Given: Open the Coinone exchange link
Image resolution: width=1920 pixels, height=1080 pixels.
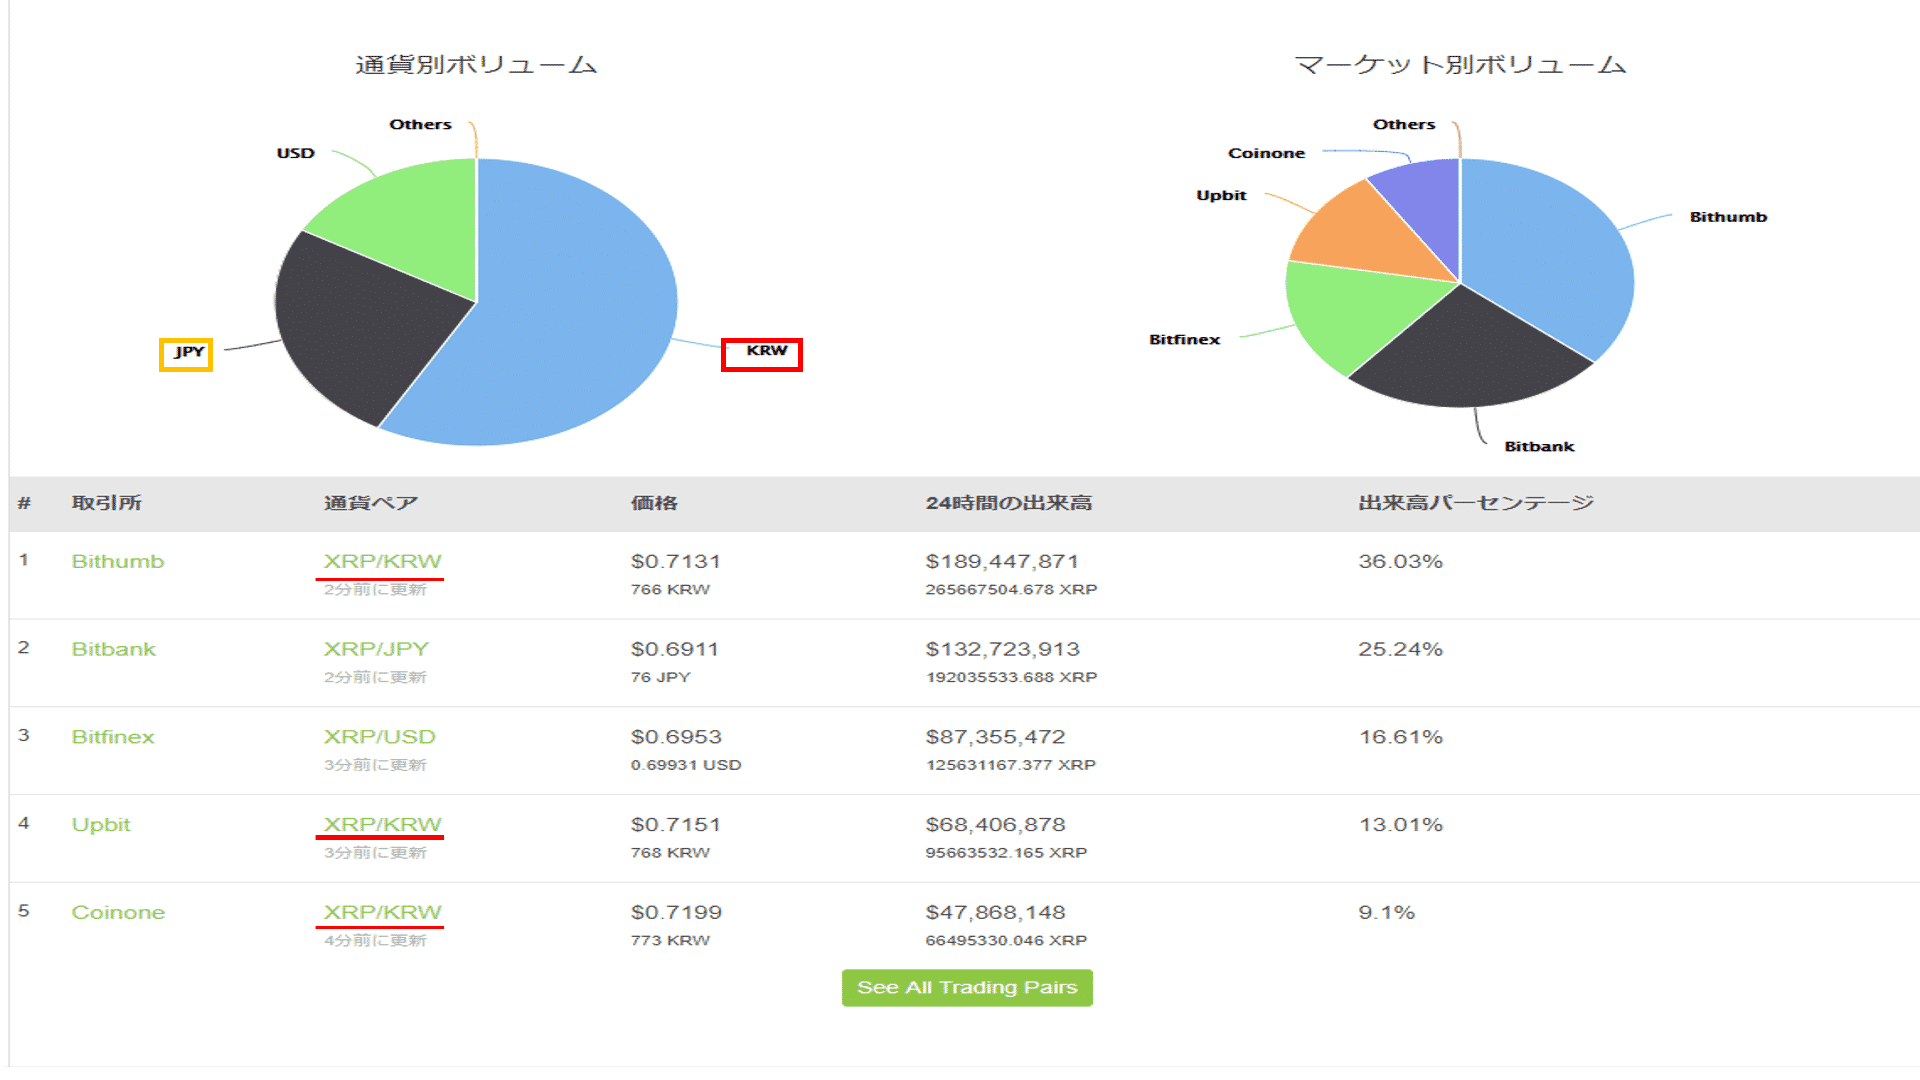Looking at the screenshot, I should click(118, 913).
